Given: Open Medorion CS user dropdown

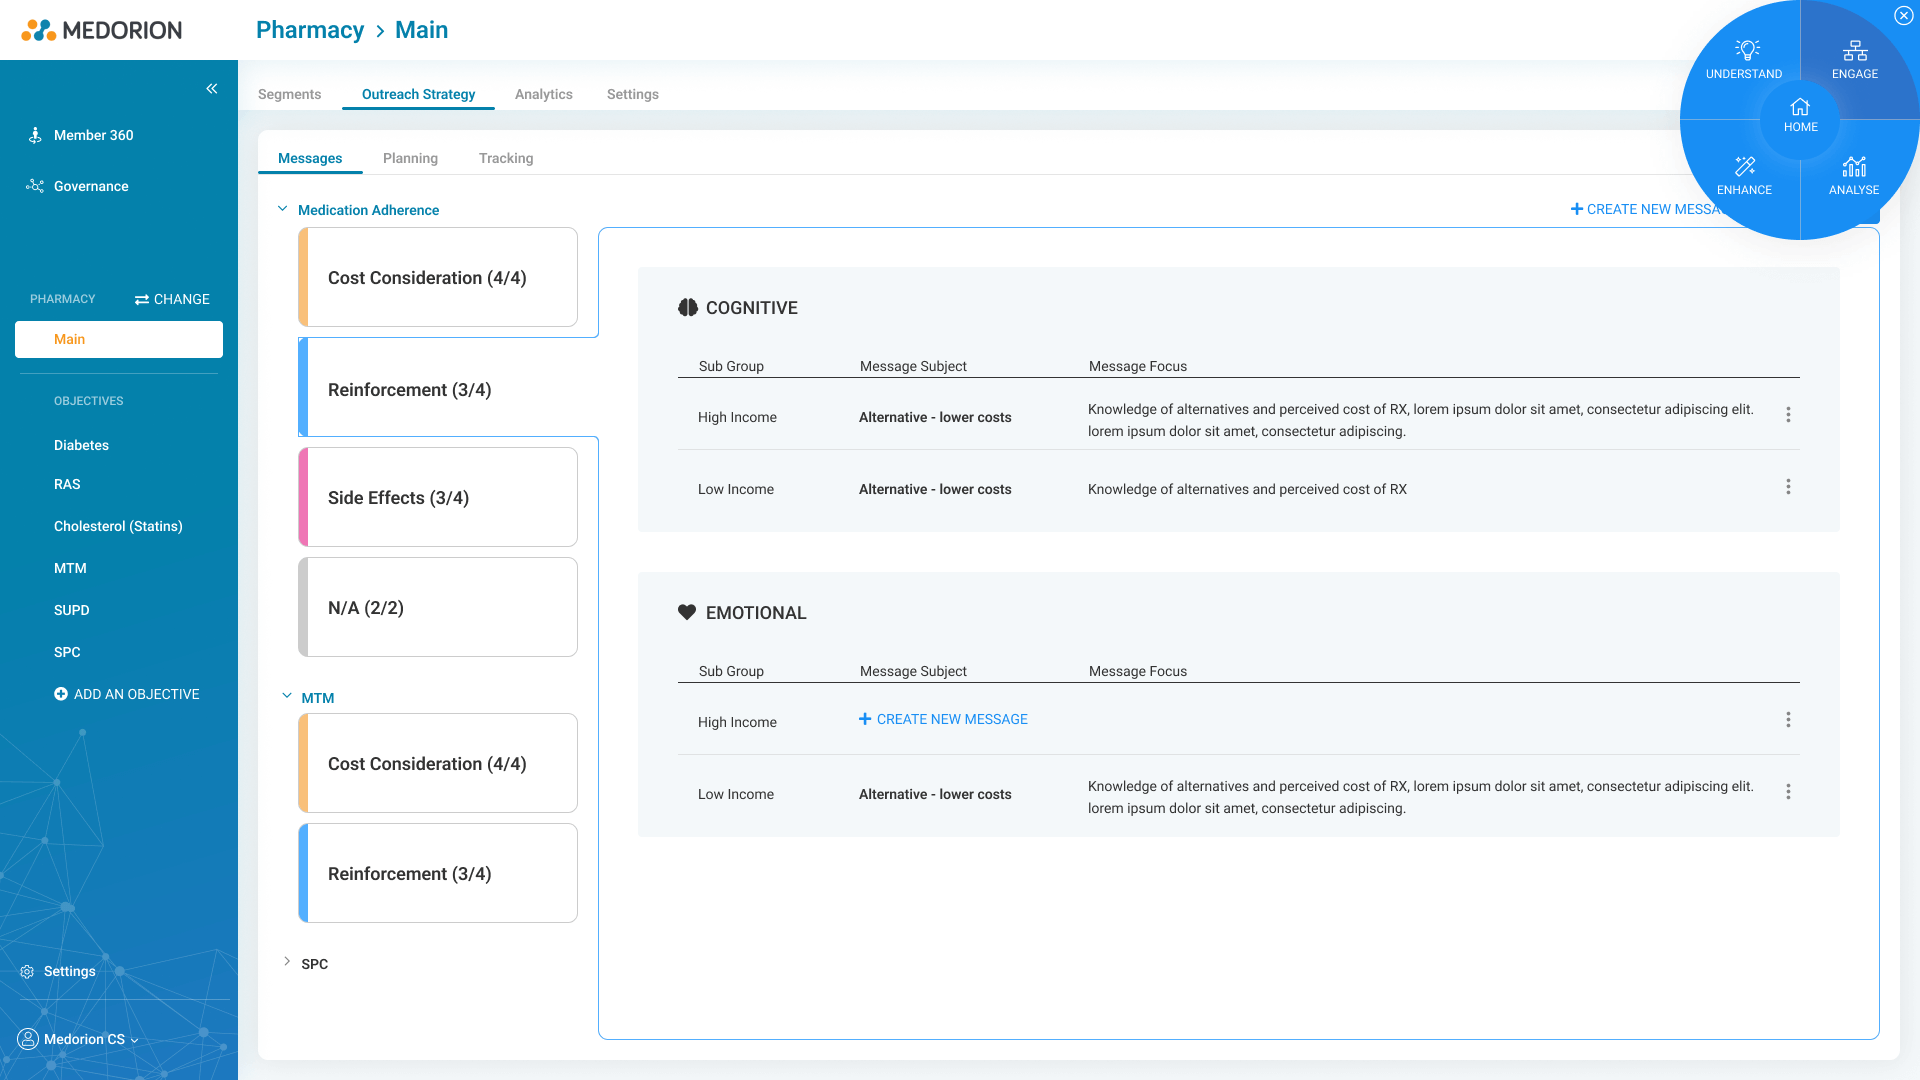Looking at the screenshot, I should coord(90,1039).
